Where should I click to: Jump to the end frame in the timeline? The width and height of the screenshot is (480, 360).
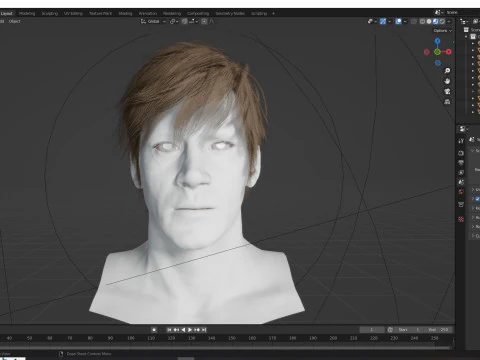(x=204, y=330)
